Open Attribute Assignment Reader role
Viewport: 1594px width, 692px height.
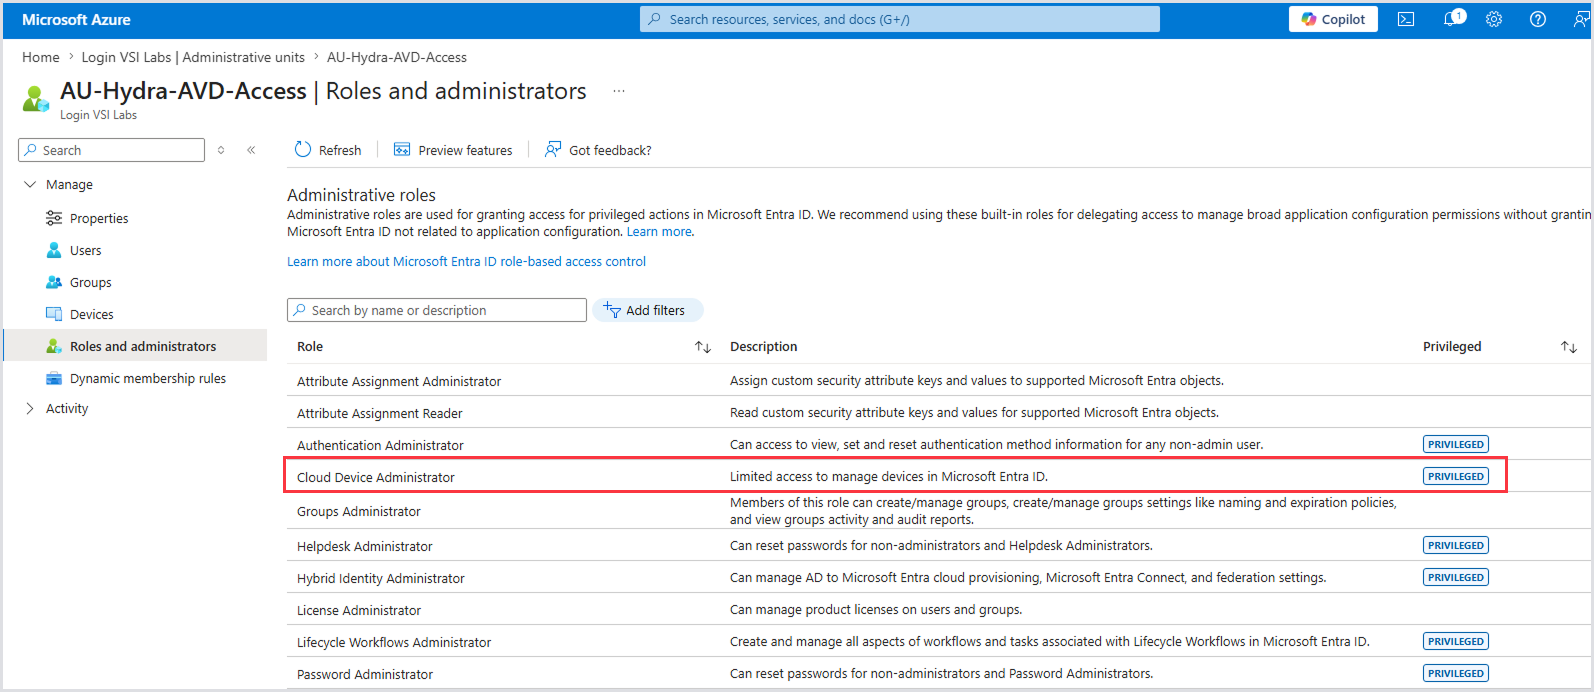[x=380, y=413]
